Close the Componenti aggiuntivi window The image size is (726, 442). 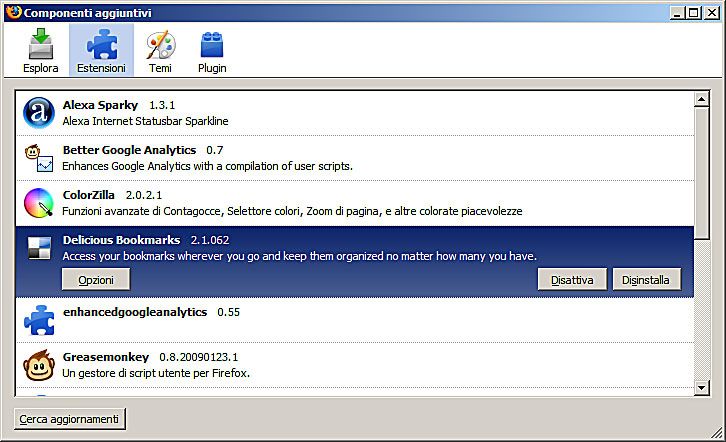pos(712,12)
